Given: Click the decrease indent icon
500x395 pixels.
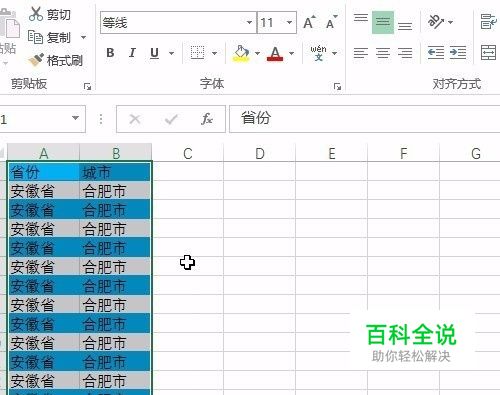Looking at the screenshot, I should coord(436,53).
